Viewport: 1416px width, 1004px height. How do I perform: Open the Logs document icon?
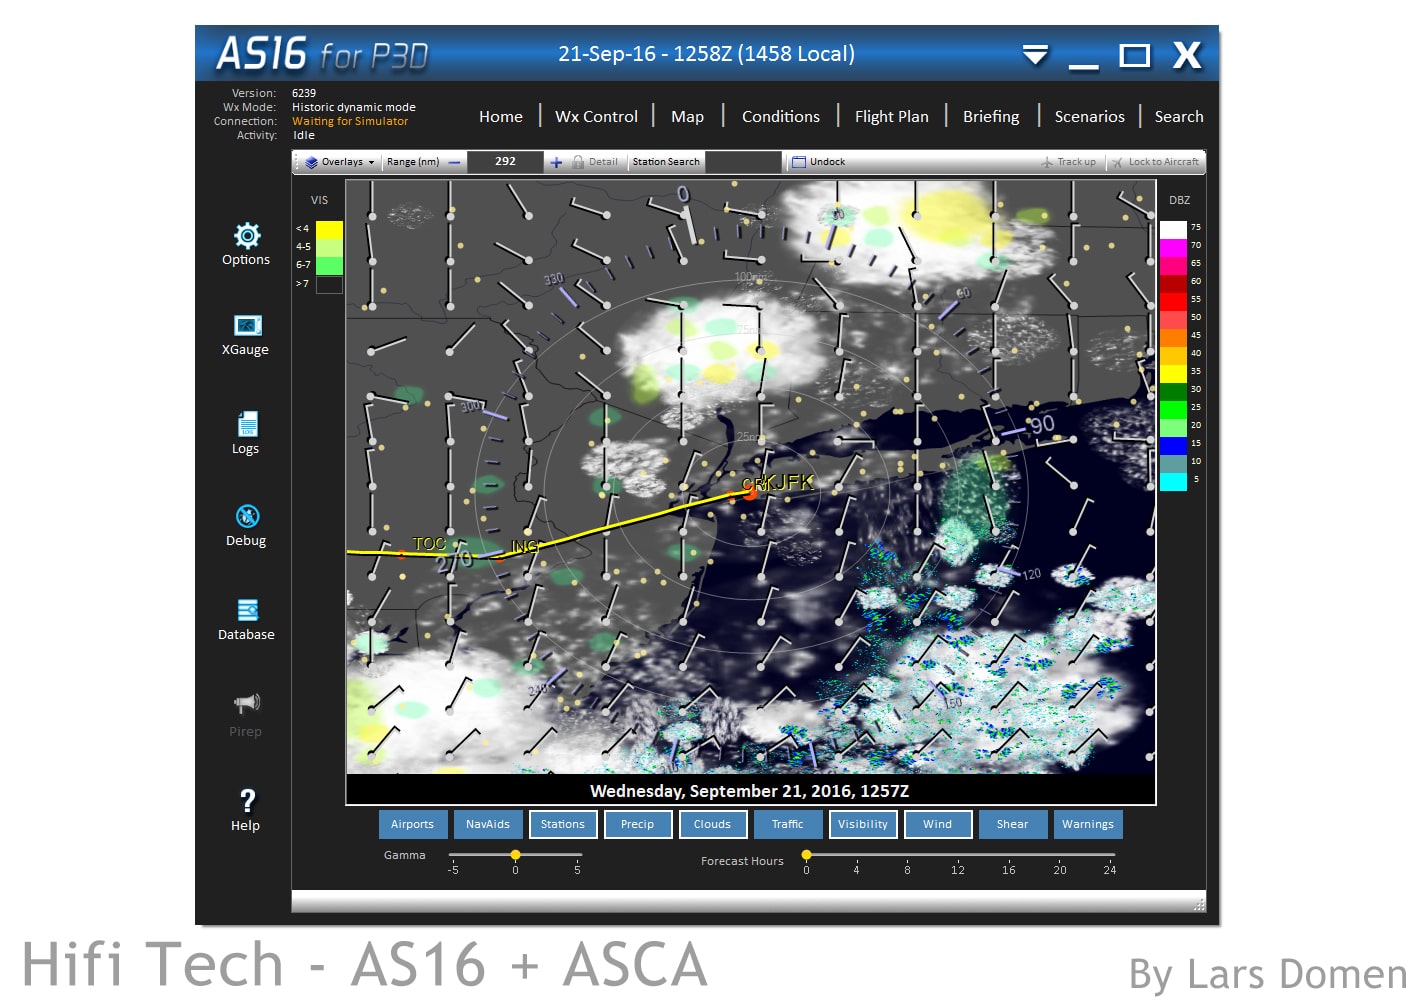[x=247, y=424]
